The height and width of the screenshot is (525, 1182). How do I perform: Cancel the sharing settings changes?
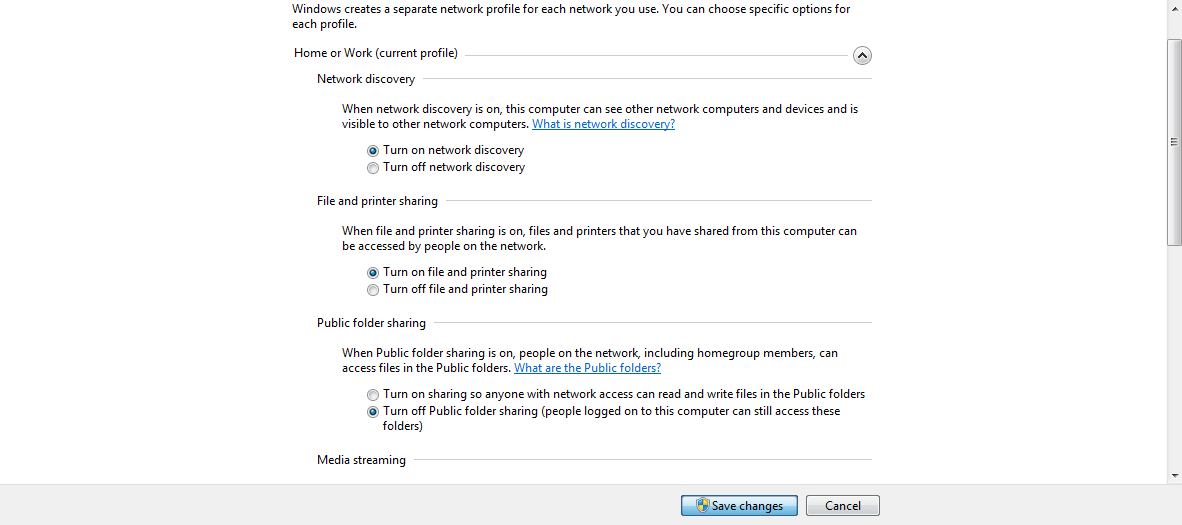pyautogui.click(x=842, y=506)
